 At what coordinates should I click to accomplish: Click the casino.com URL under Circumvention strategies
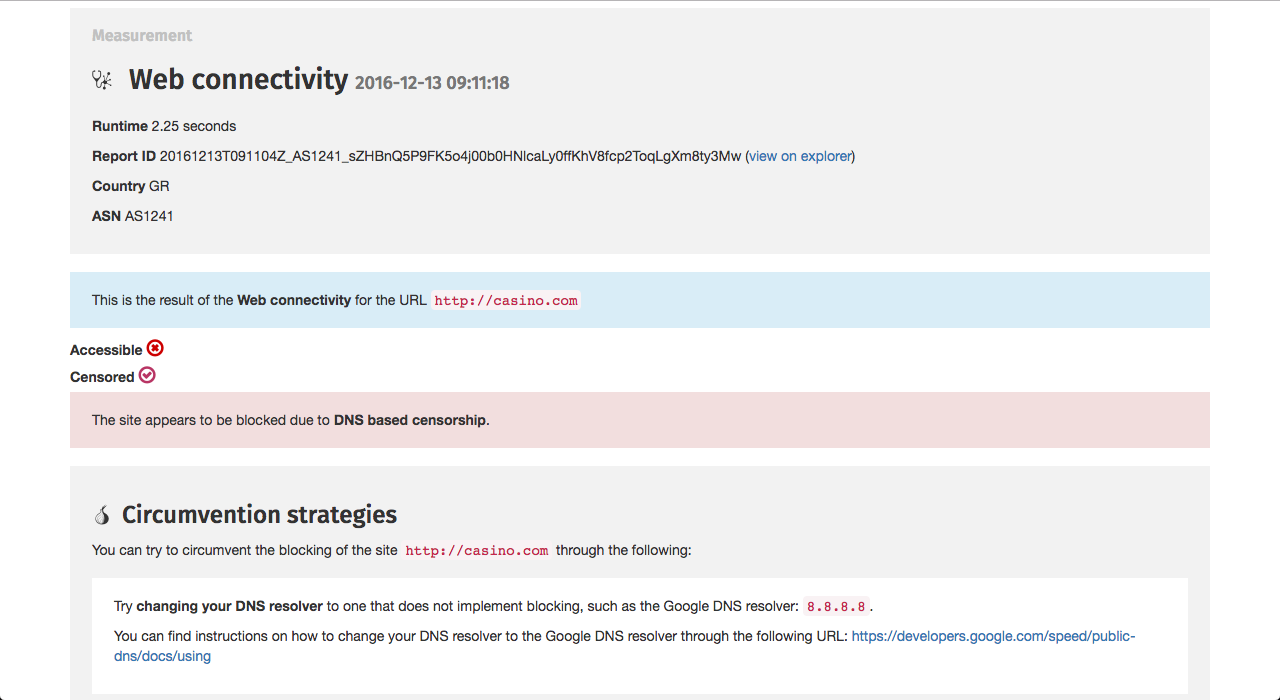[x=477, y=550]
